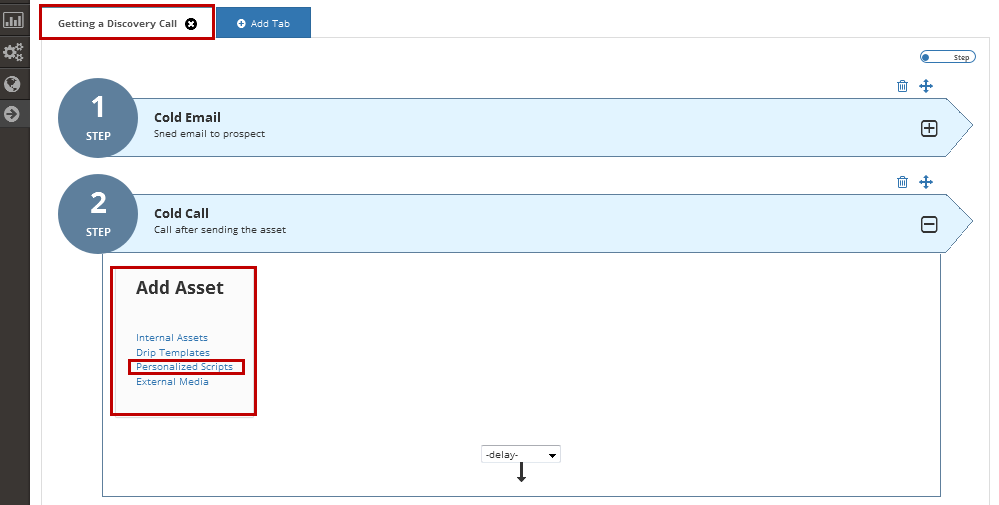The height and width of the screenshot is (505, 999).
Task: Delete step 2 Cold Call with trash icon
Action: pyautogui.click(x=902, y=182)
